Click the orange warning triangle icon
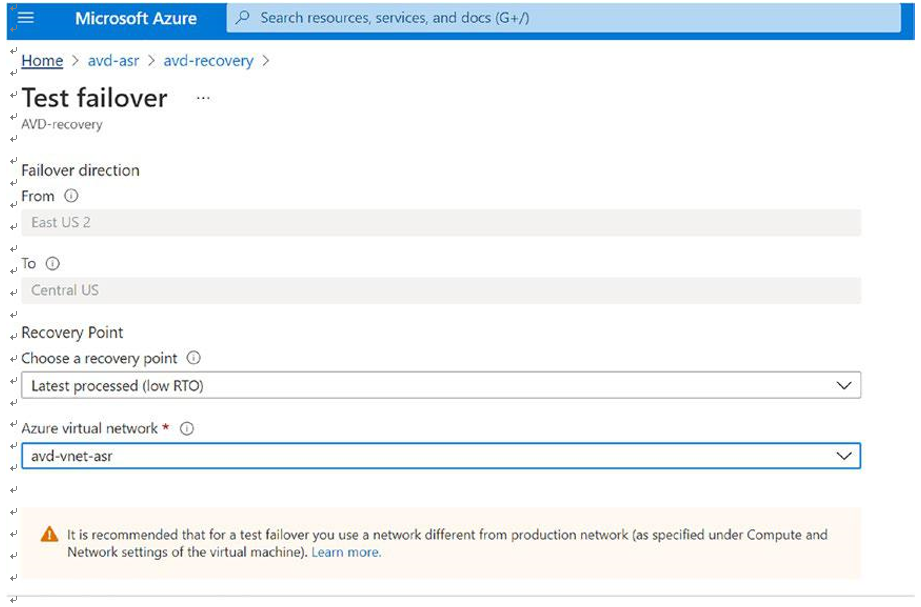Screen dimensions: 921x607 pos(49,534)
